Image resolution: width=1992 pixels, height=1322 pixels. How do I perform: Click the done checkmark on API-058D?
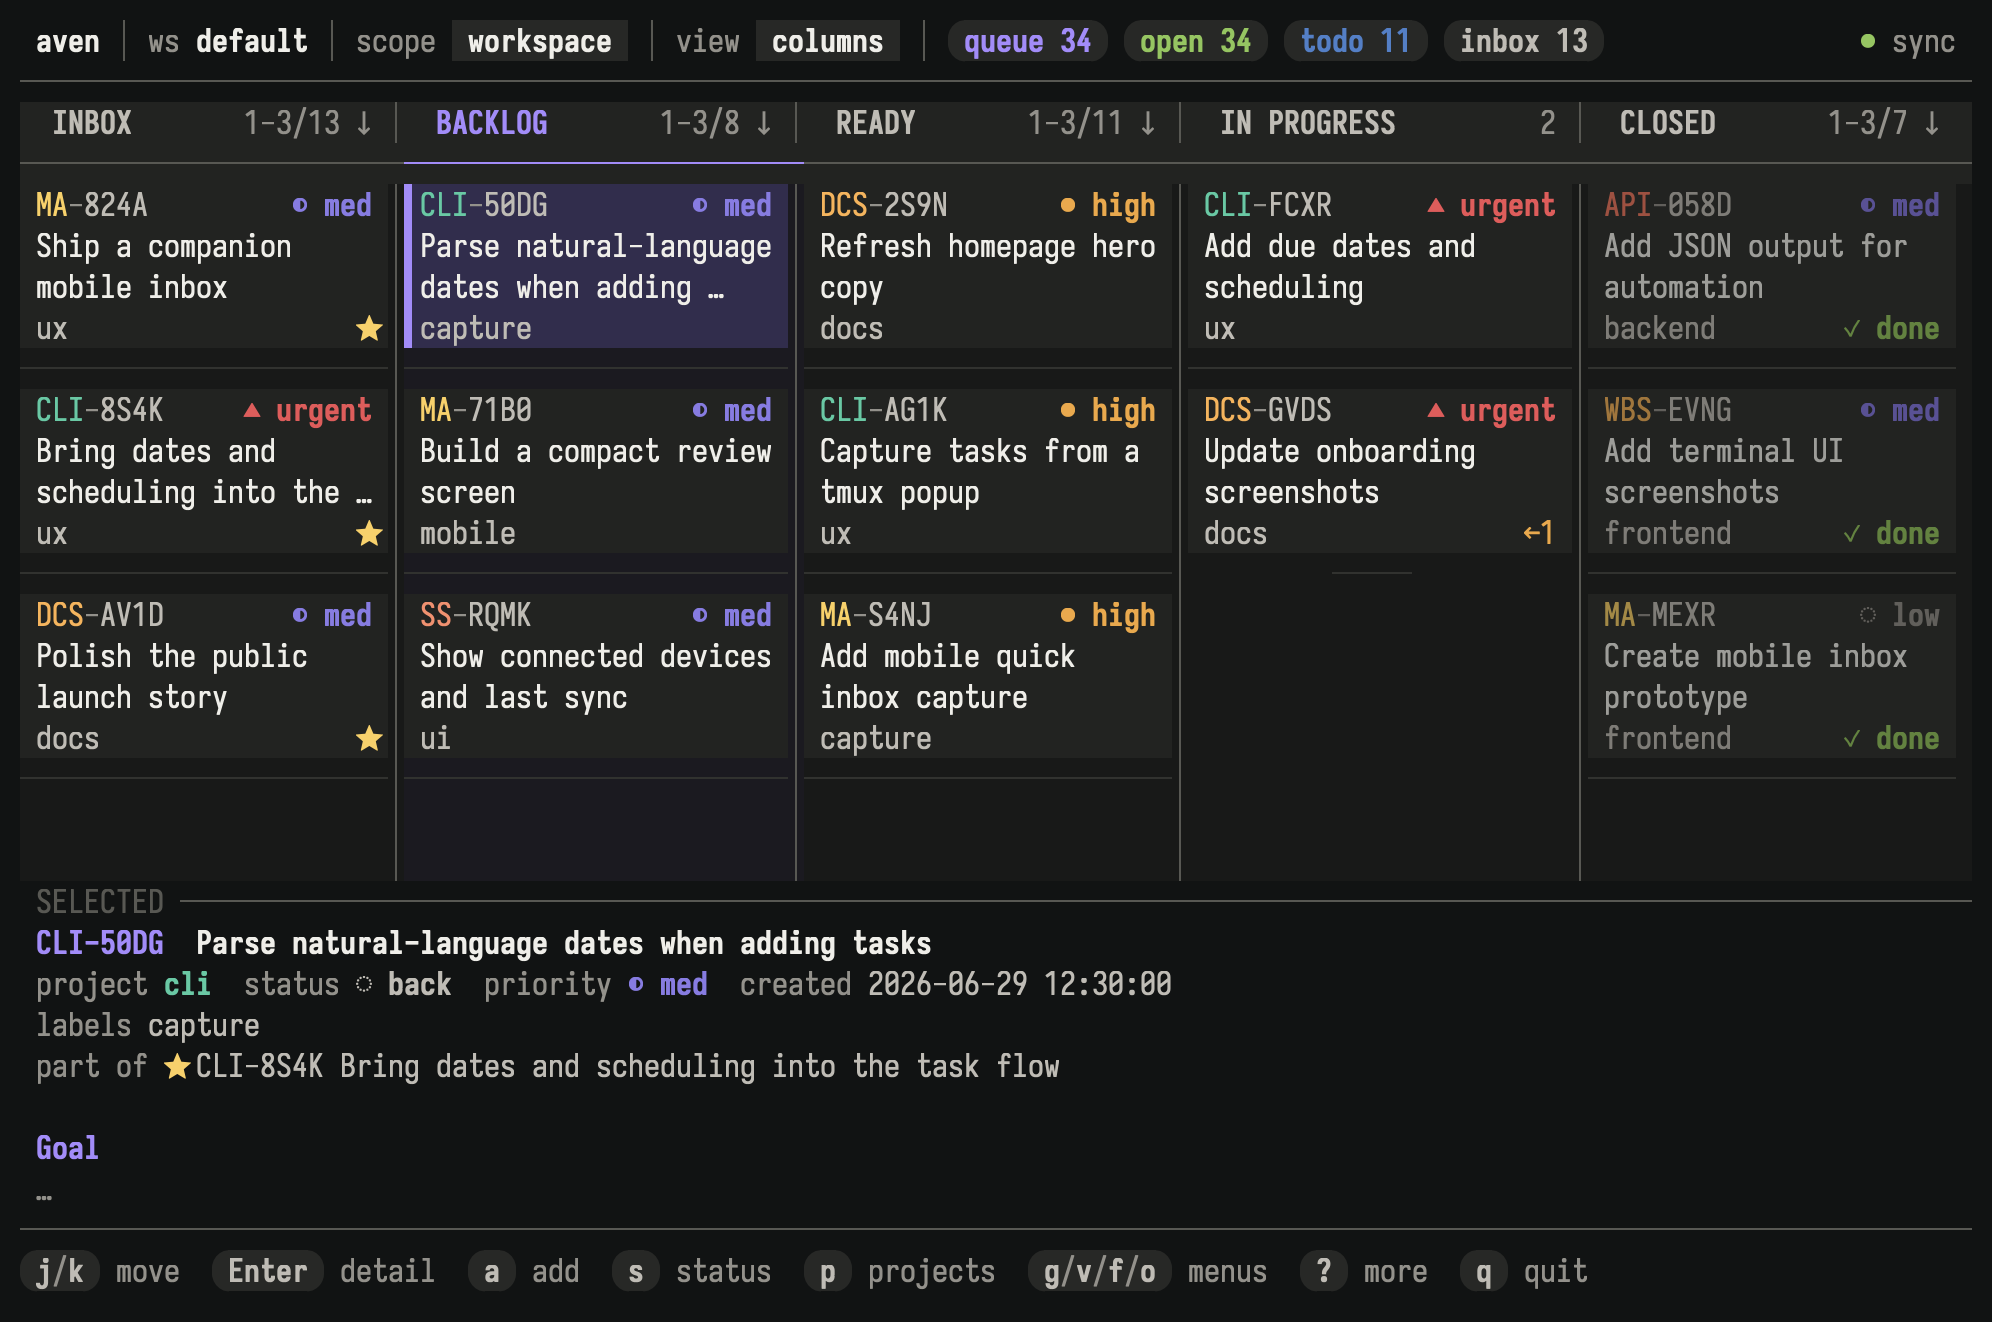pyautogui.click(x=1852, y=328)
